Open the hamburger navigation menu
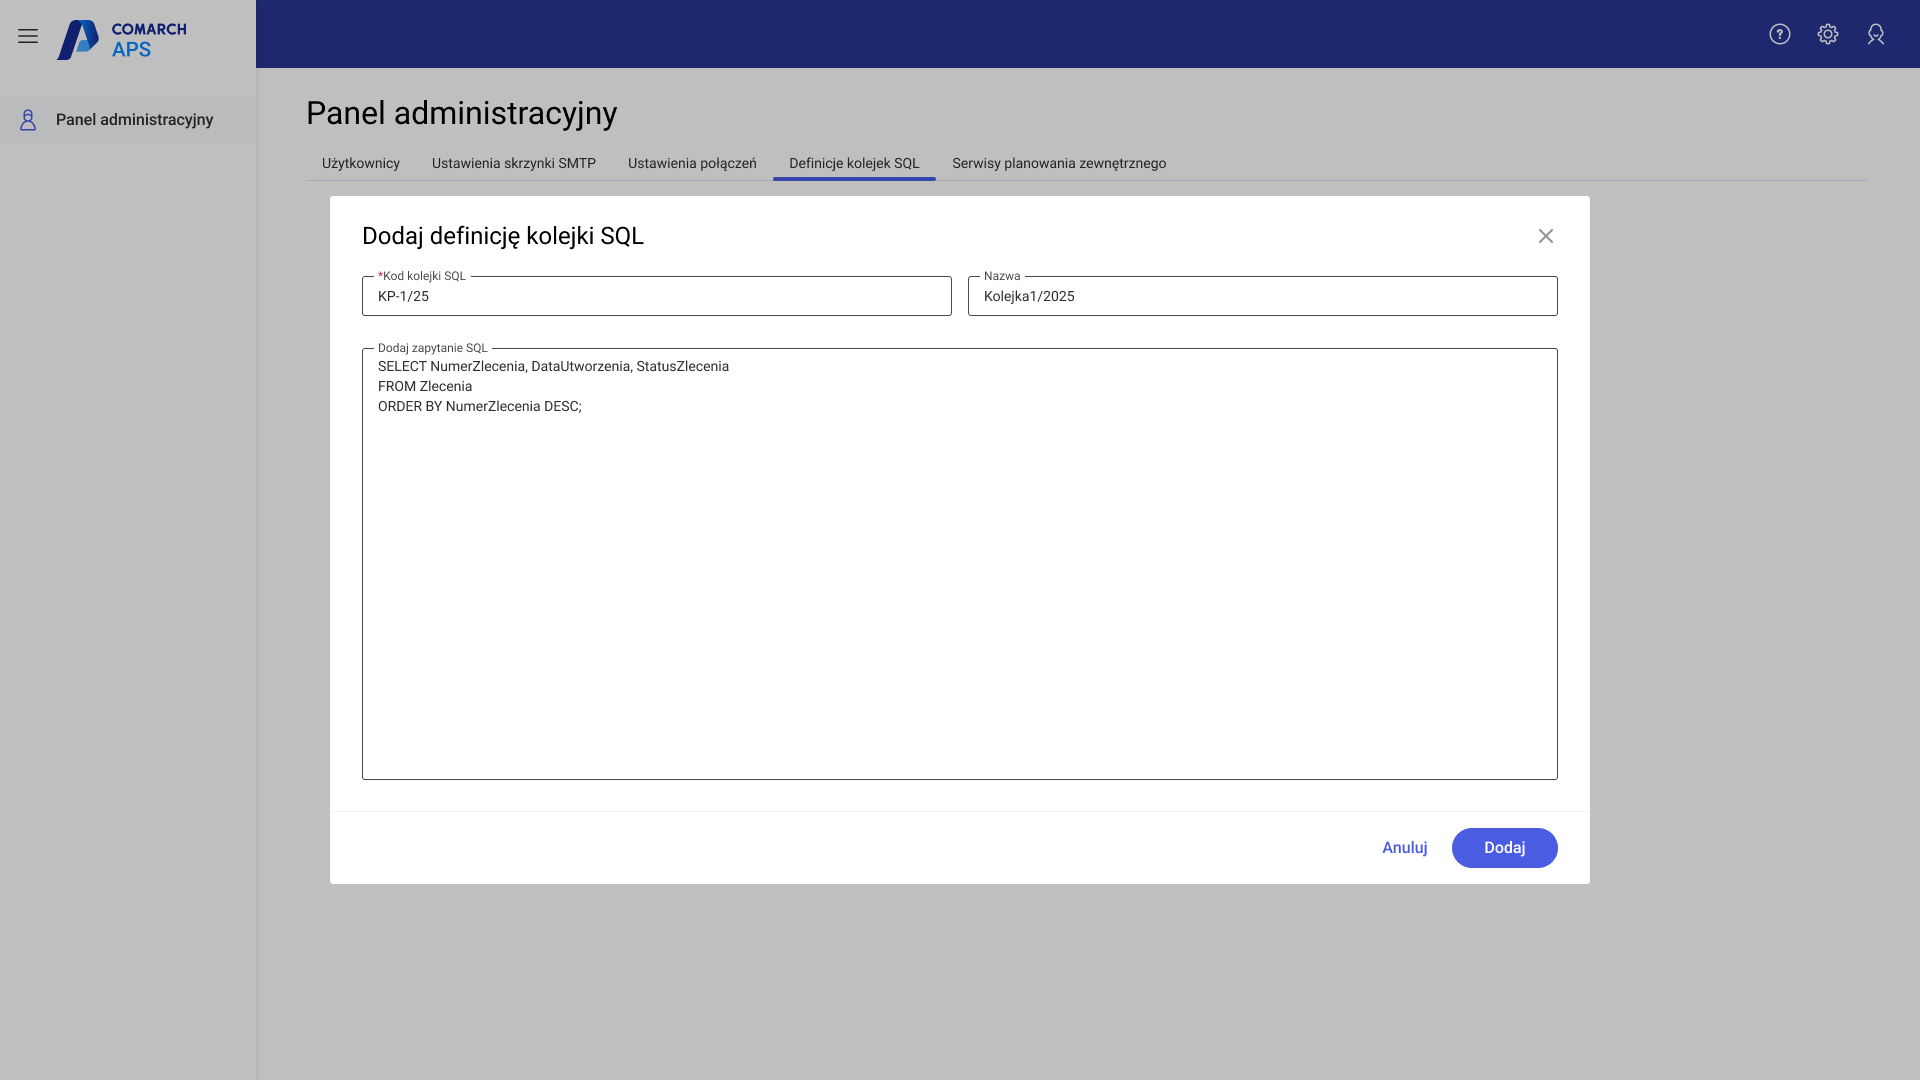The image size is (1920, 1080). [x=28, y=36]
